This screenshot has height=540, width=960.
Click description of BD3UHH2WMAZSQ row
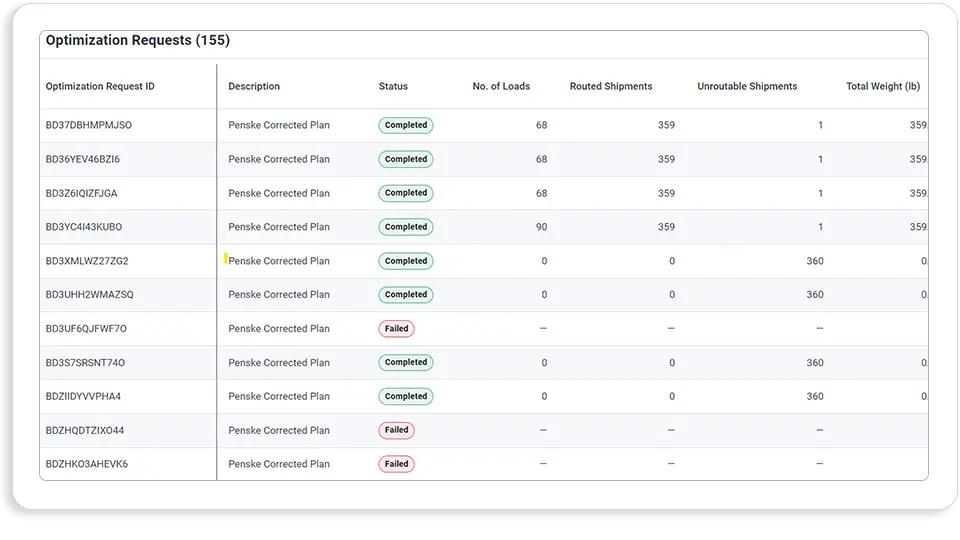(x=279, y=295)
